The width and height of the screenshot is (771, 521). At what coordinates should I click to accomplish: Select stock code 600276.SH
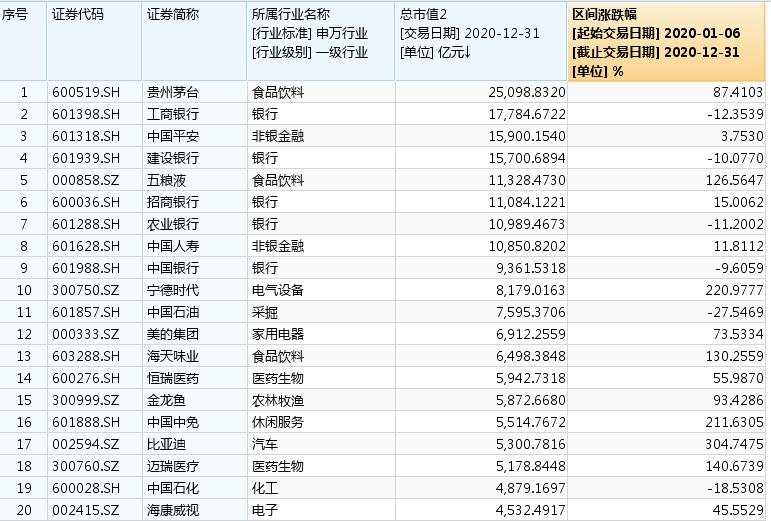(x=86, y=378)
